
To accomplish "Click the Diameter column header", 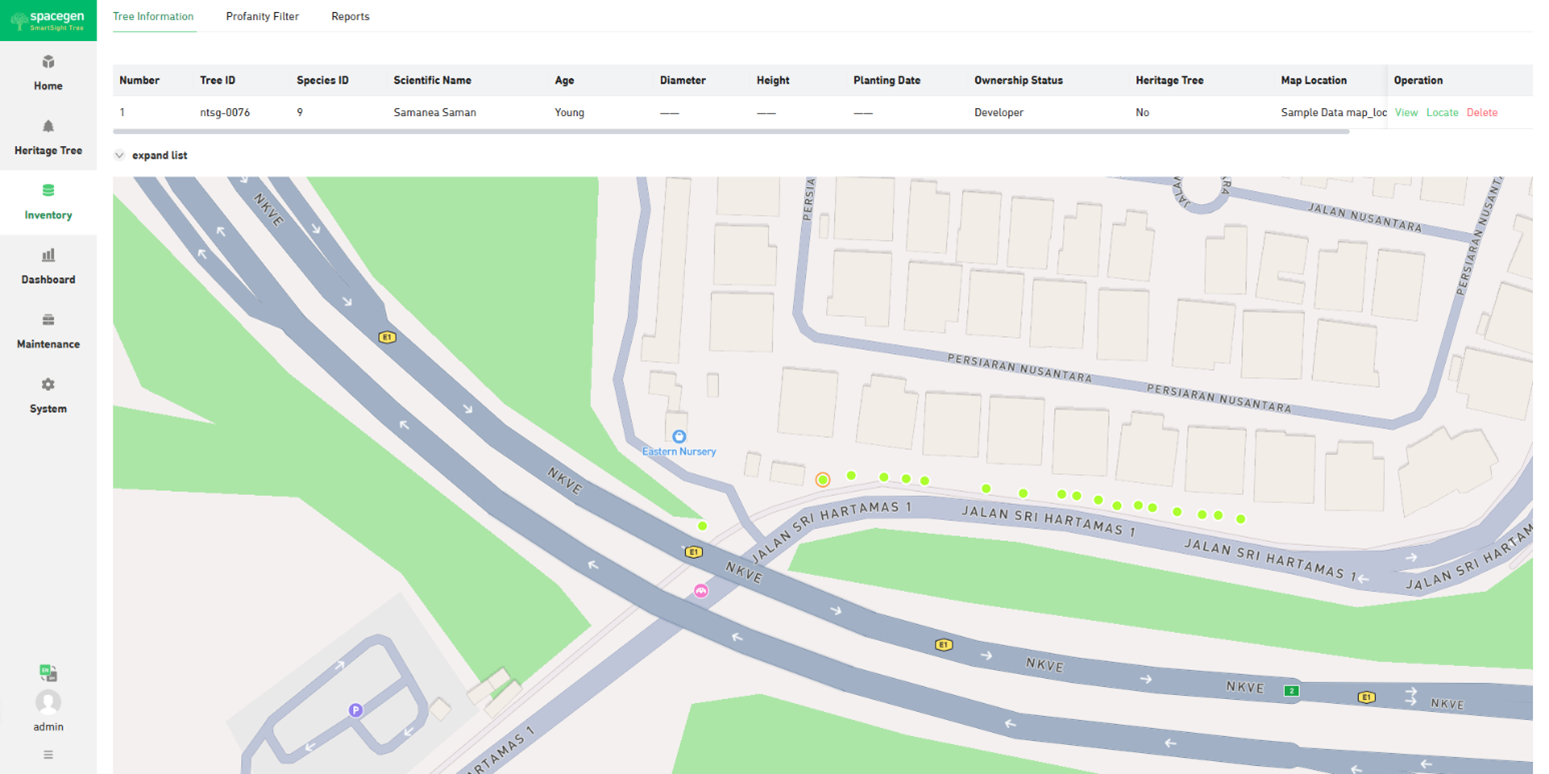I will 683,80.
